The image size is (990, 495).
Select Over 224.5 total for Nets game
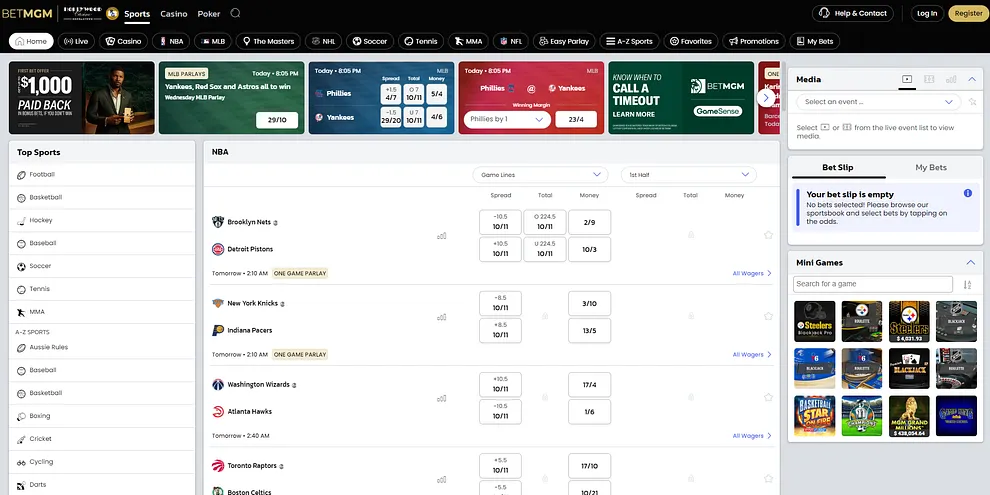tap(544, 222)
